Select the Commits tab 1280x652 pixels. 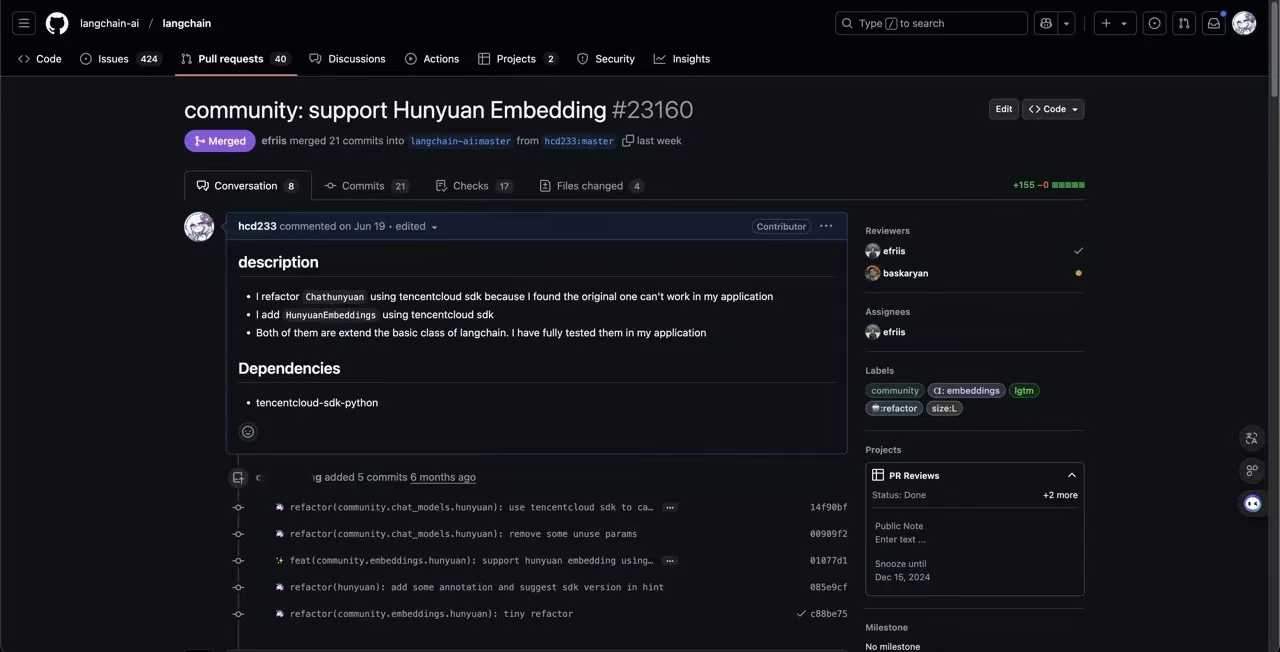point(366,186)
